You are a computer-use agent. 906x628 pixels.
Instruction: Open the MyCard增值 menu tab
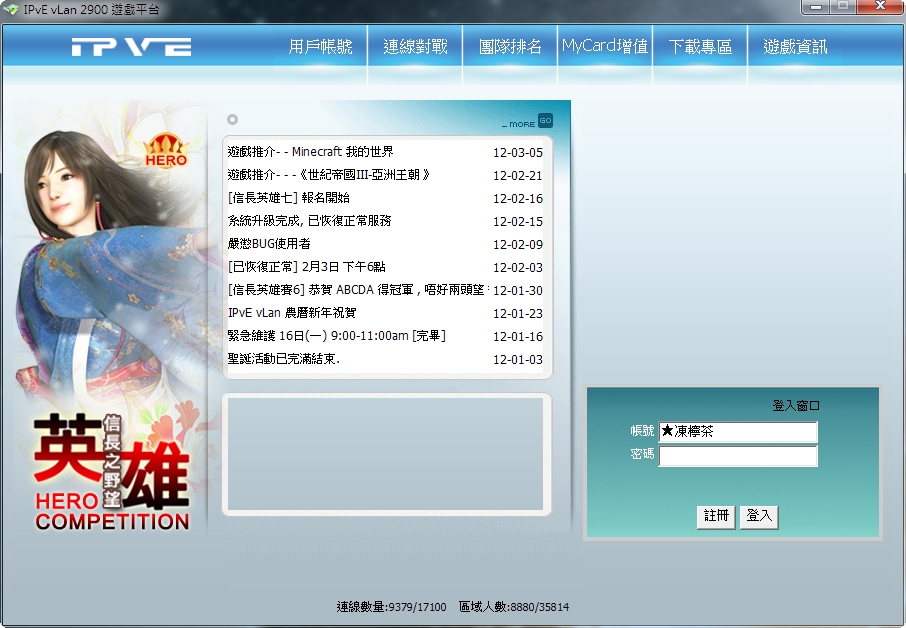[604, 46]
